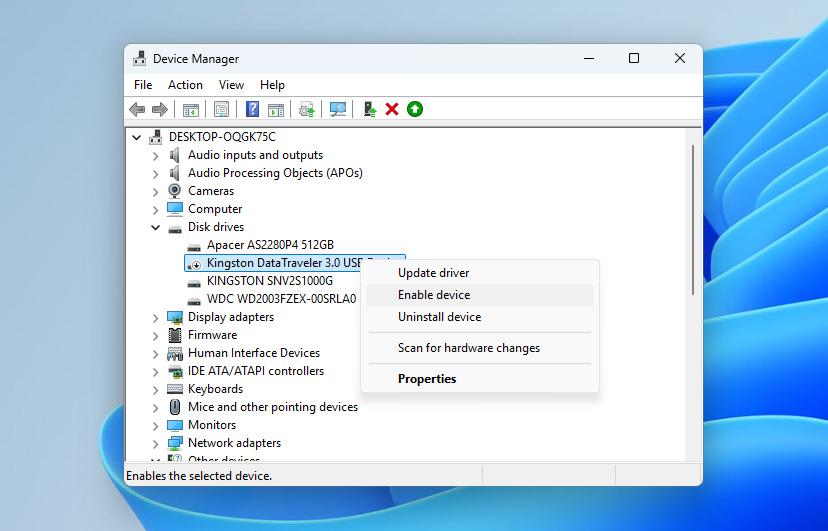The width and height of the screenshot is (828, 531).
Task: Click Scan for hardware changes monitor icon
Action: 337,109
